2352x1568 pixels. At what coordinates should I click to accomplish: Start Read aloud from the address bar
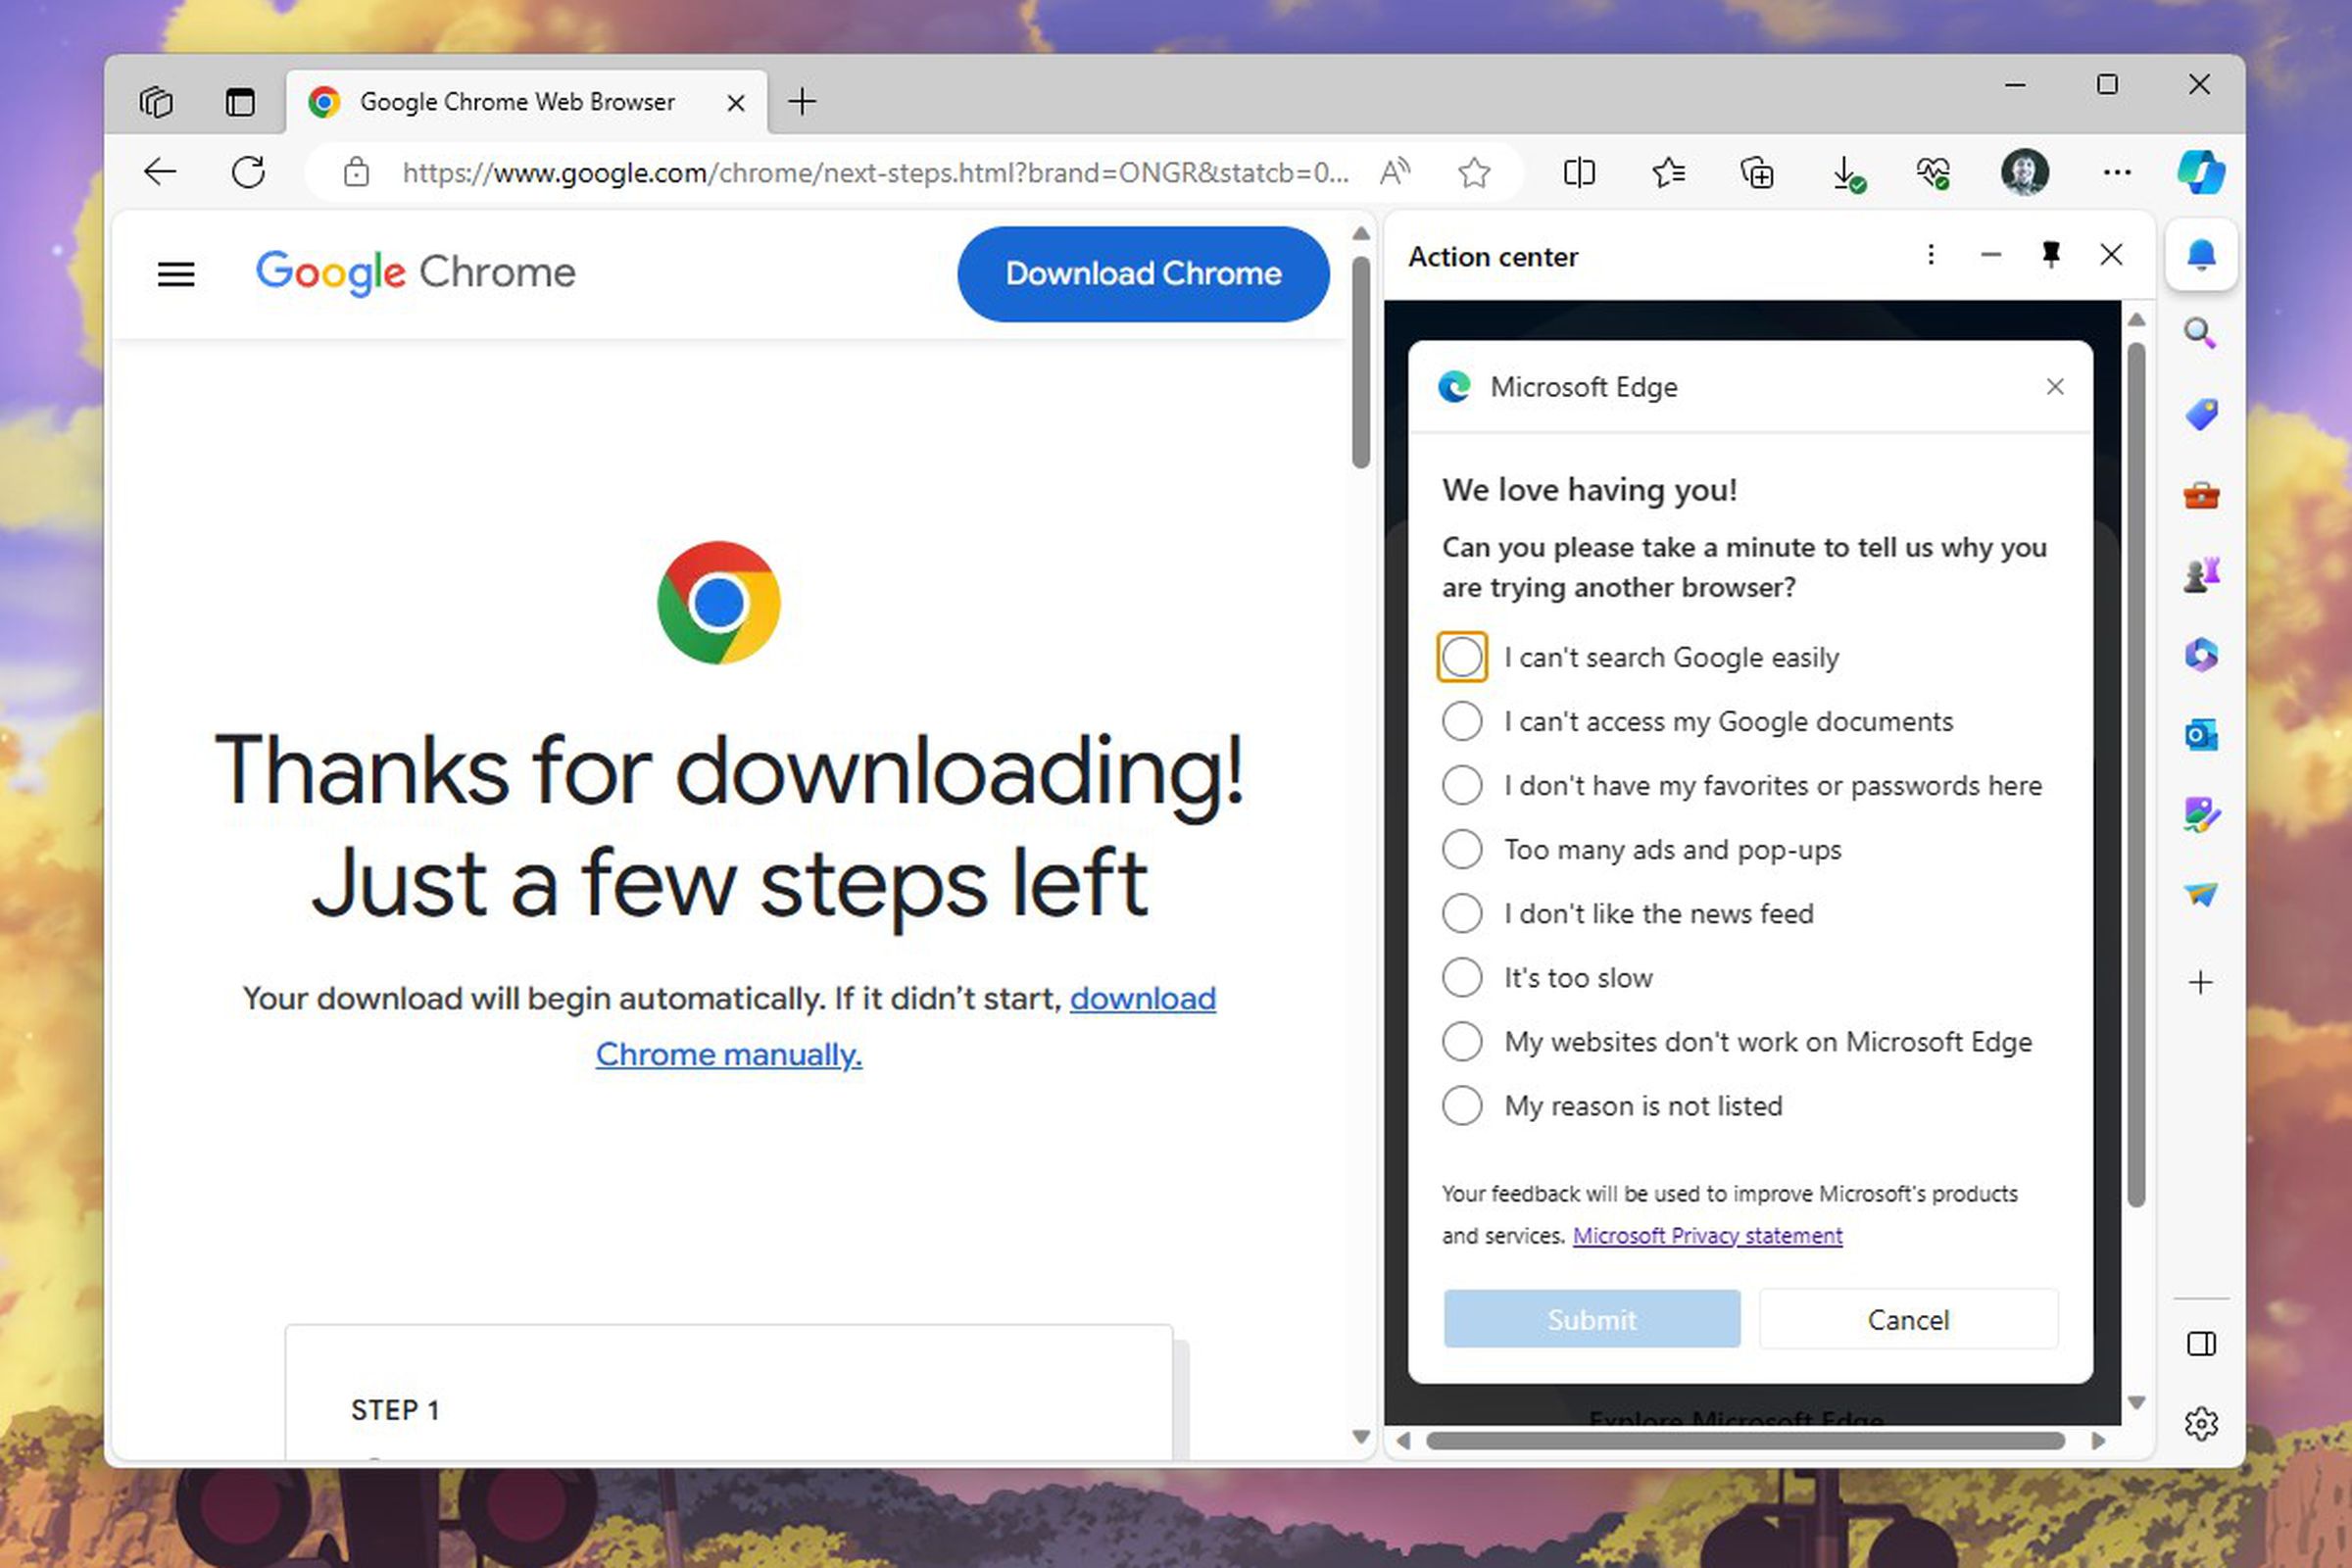point(1395,172)
